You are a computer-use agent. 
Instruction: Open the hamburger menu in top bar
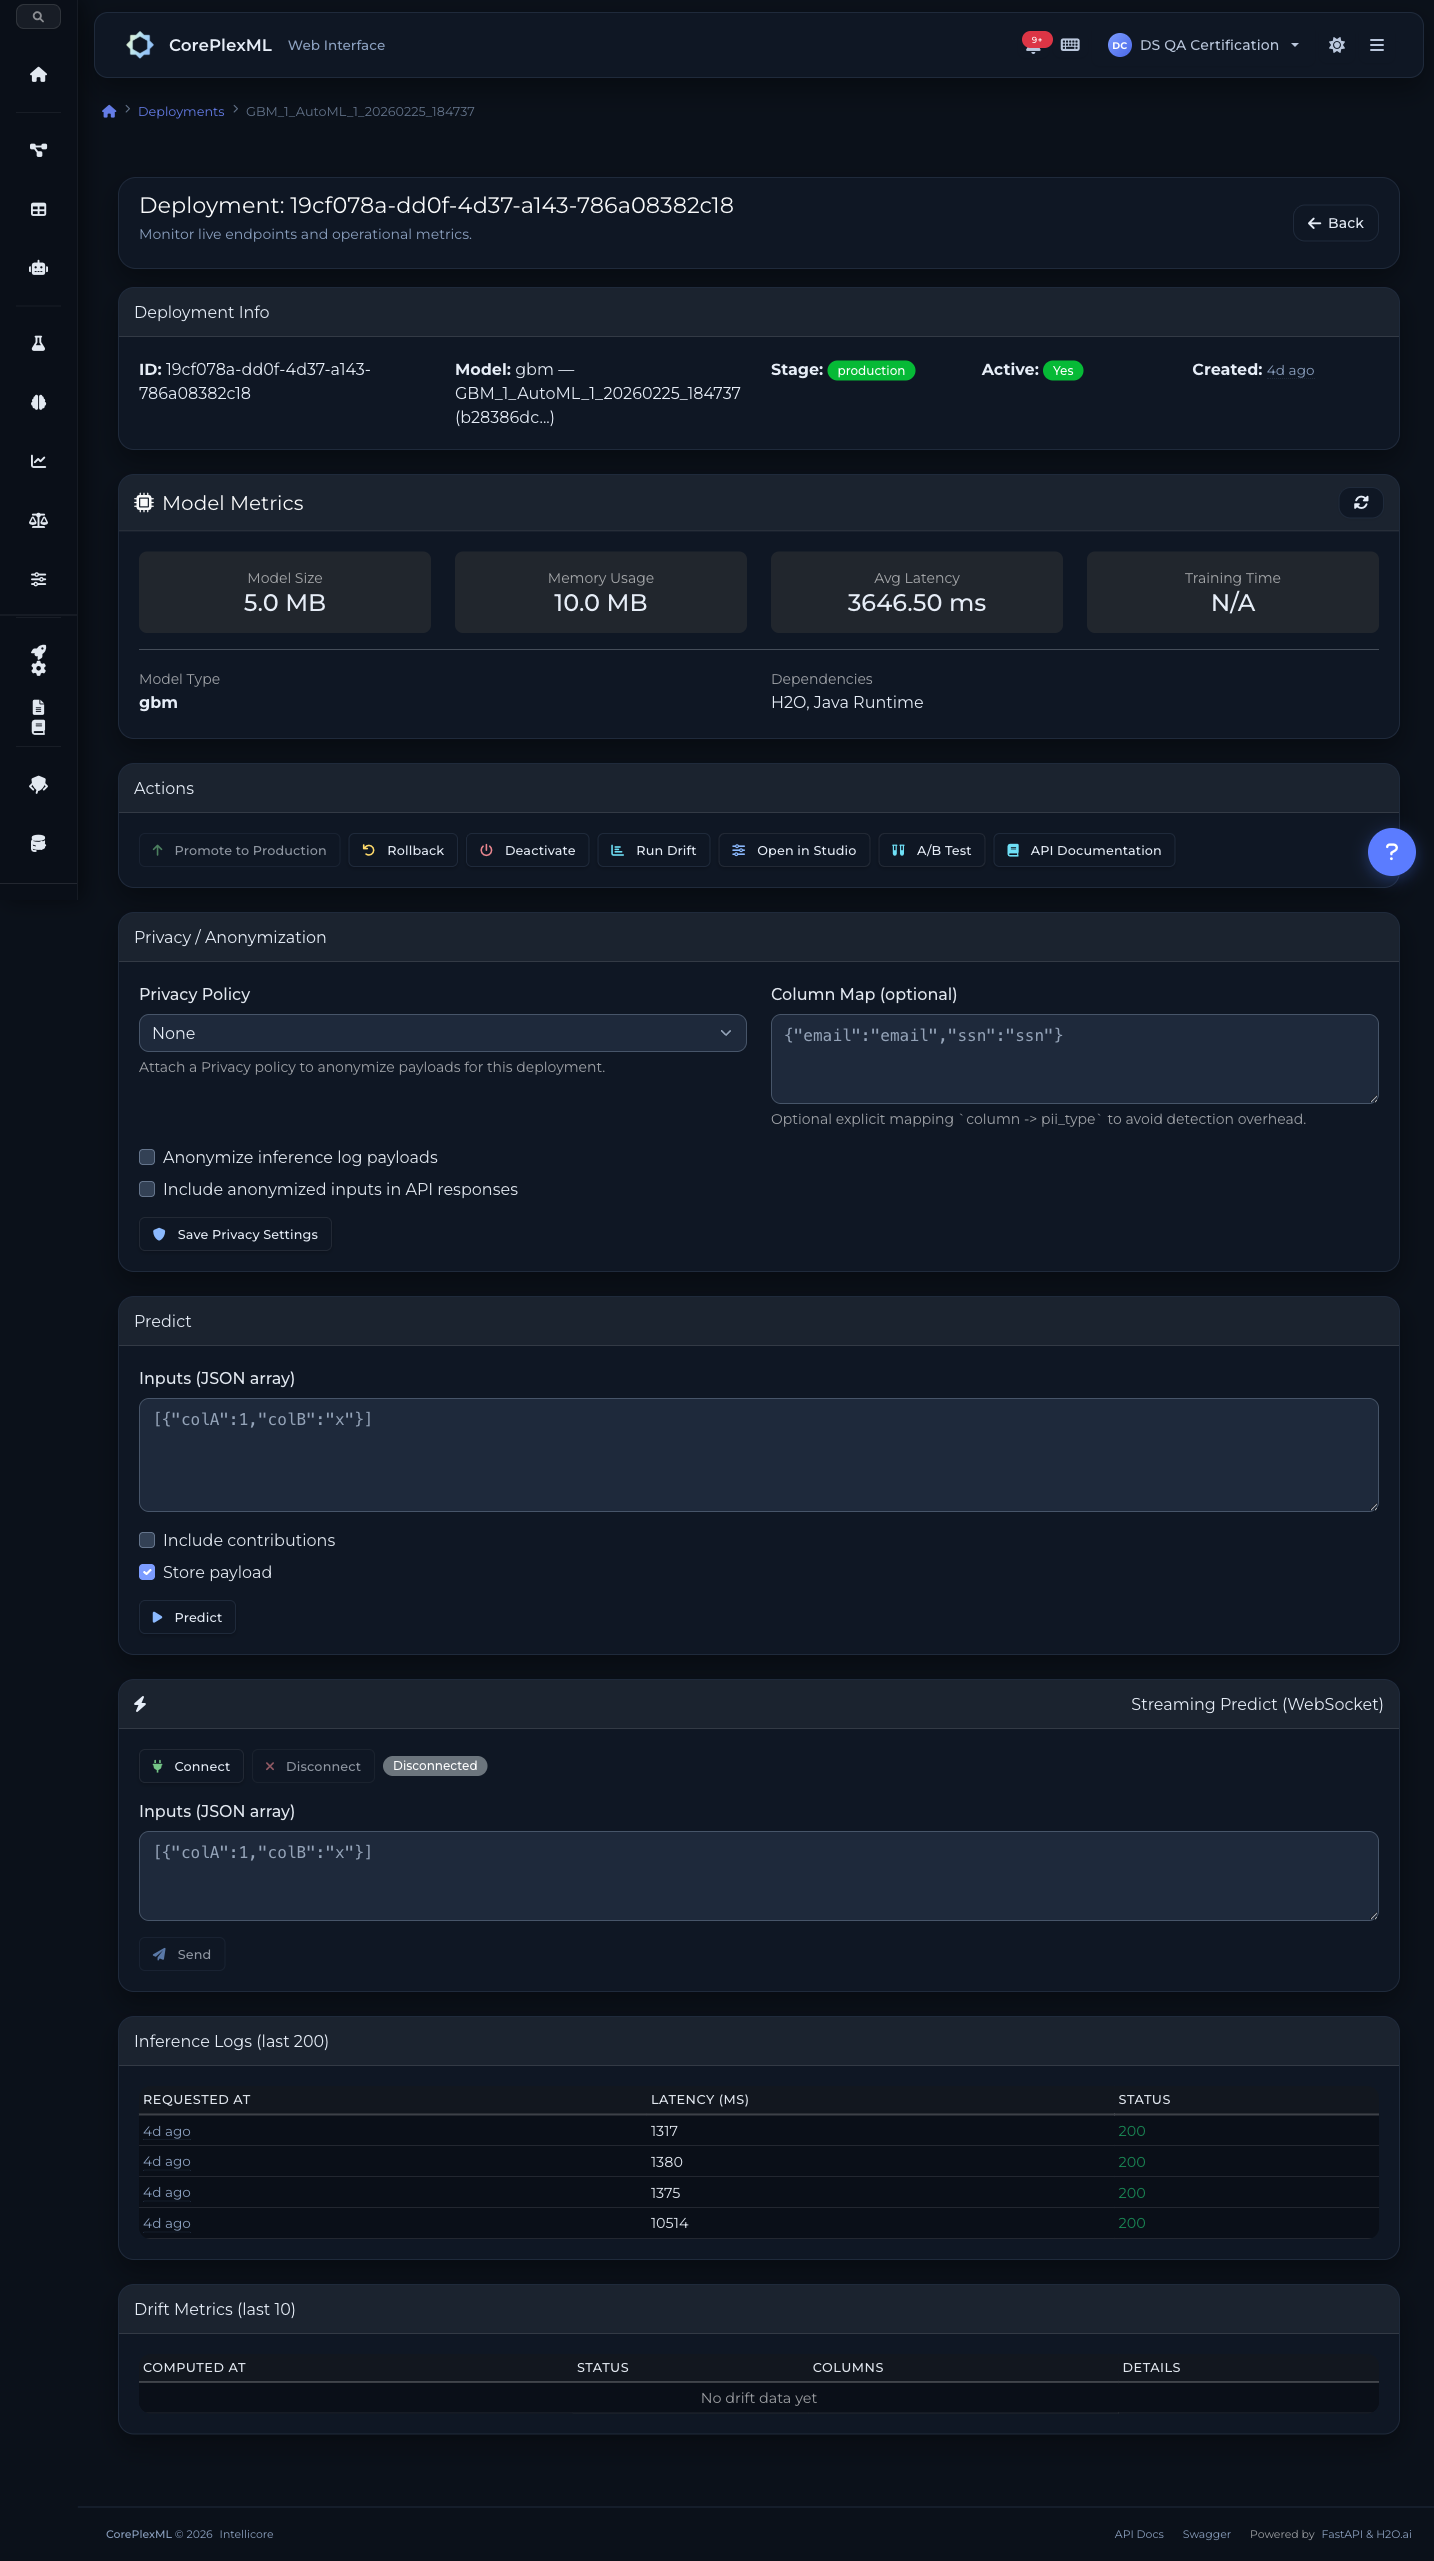tap(1376, 45)
